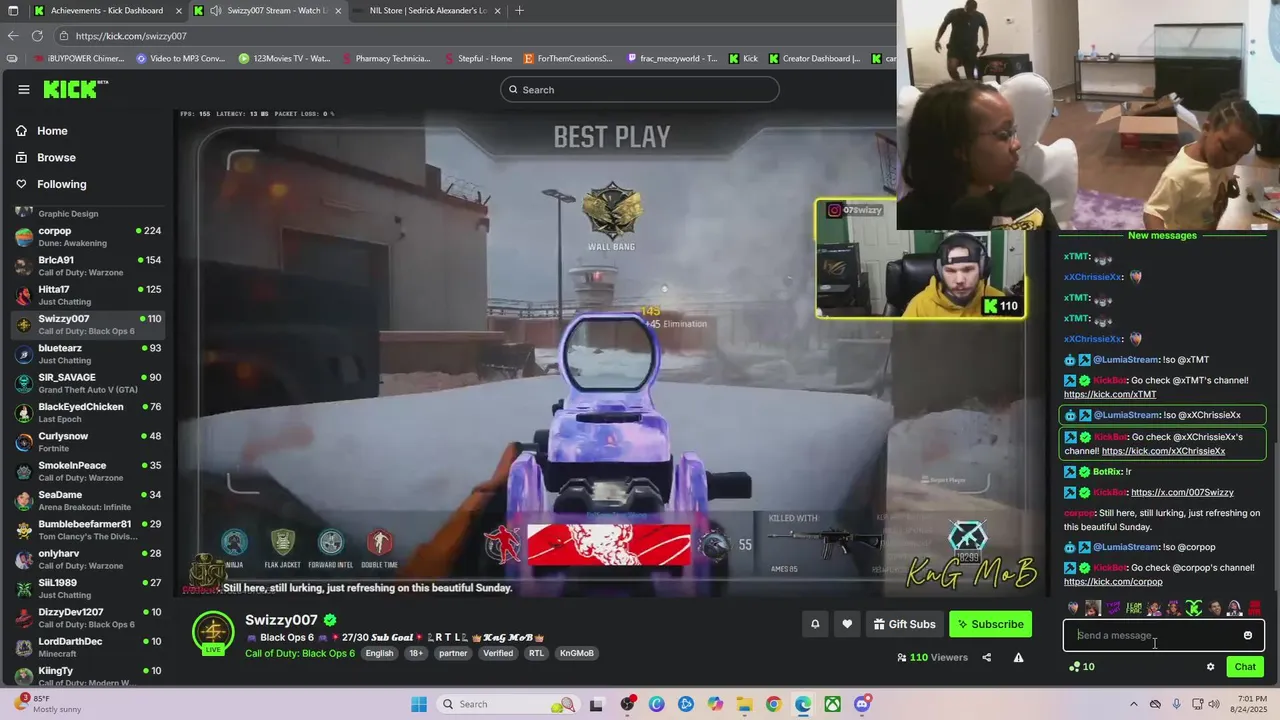Open a new browser tab
The height and width of the screenshot is (720, 1280).
tap(519, 11)
